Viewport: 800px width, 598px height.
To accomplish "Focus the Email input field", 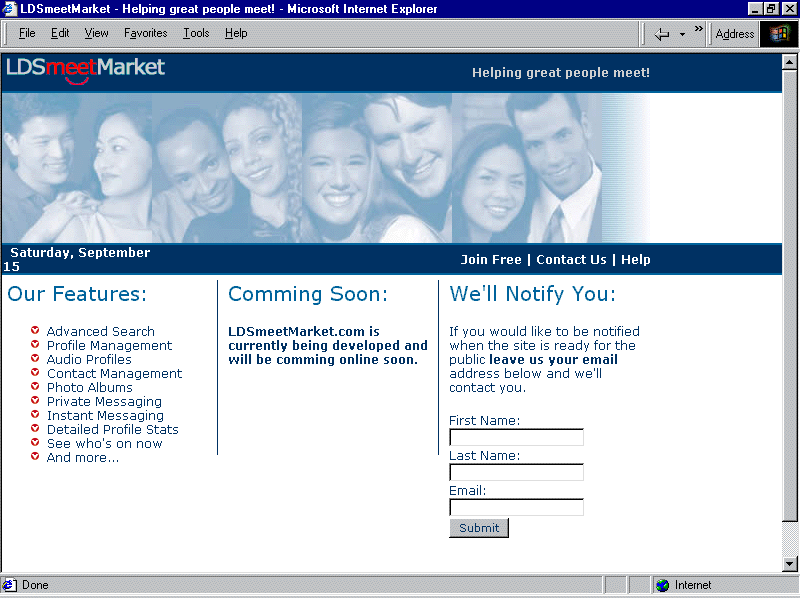I will coord(516,507).
